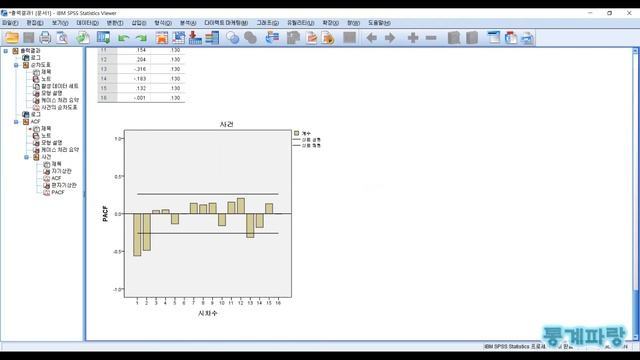Click the Go to Variable icon

[x=195, y=38]
